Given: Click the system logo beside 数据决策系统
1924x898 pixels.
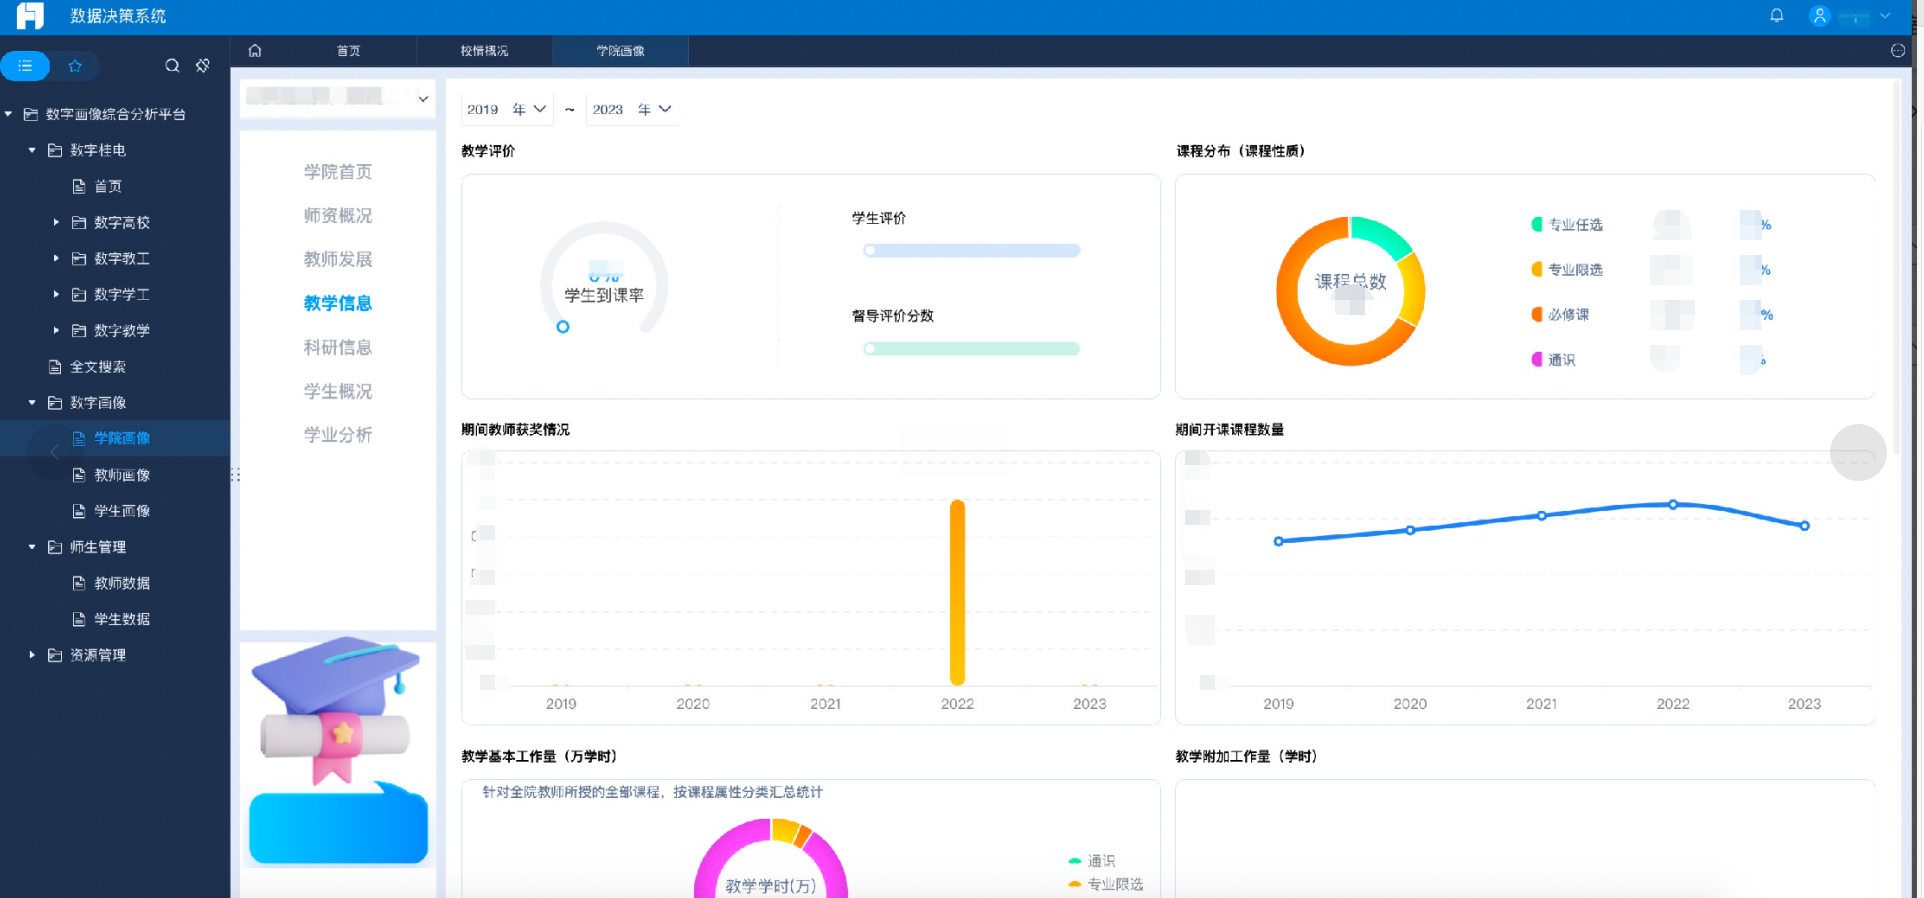Looking at the screenshot, I should pos(30,16).
